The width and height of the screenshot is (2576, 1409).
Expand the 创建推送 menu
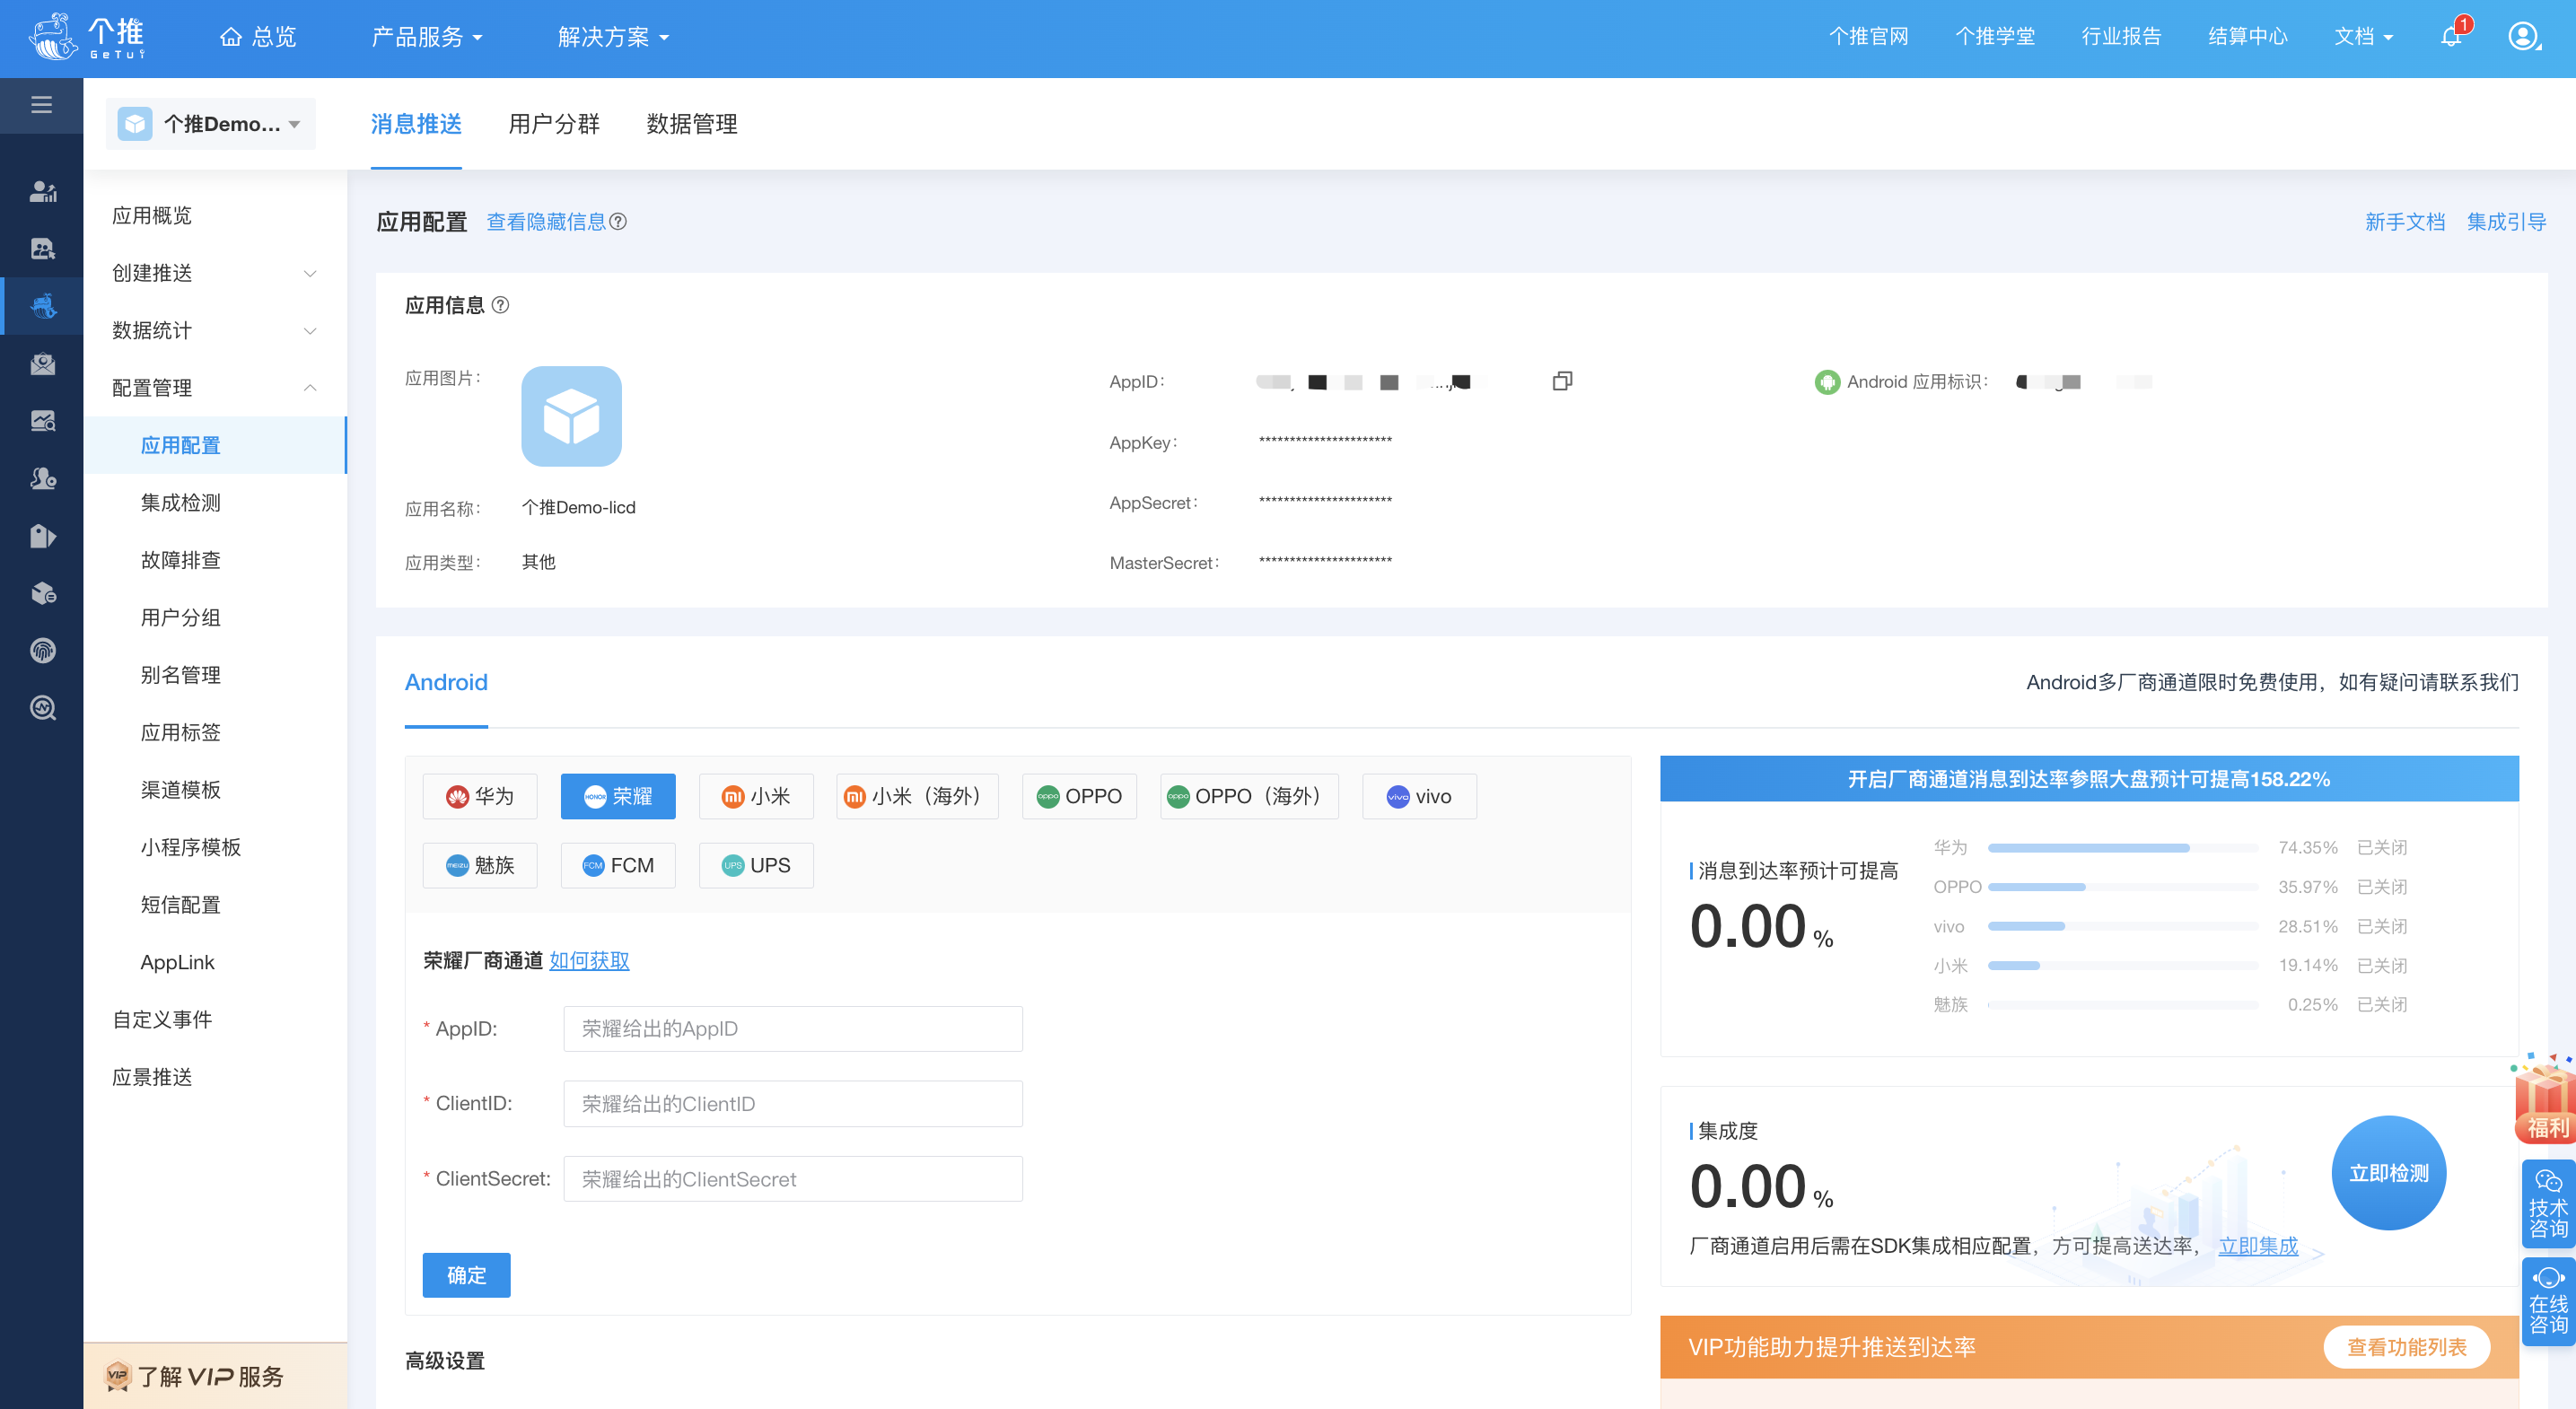pos(214,273)
